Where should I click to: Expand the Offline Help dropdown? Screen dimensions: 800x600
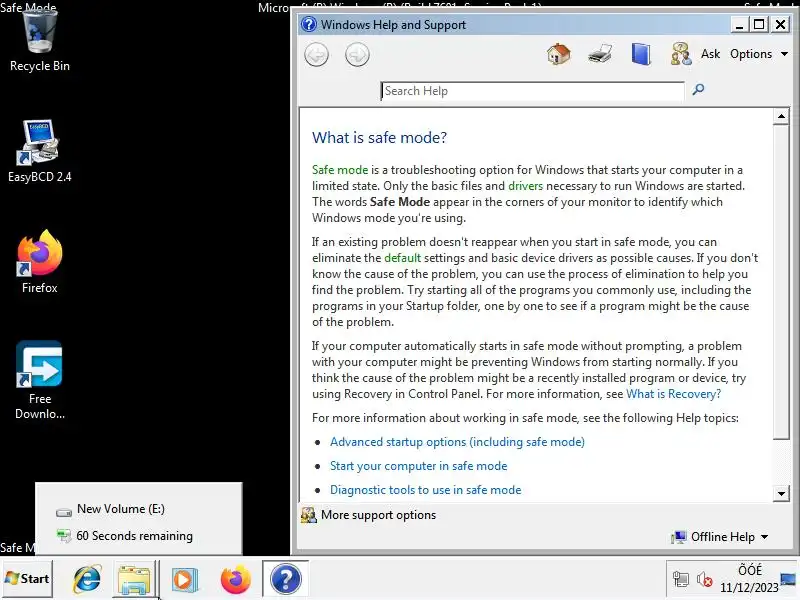pos(719,537)
